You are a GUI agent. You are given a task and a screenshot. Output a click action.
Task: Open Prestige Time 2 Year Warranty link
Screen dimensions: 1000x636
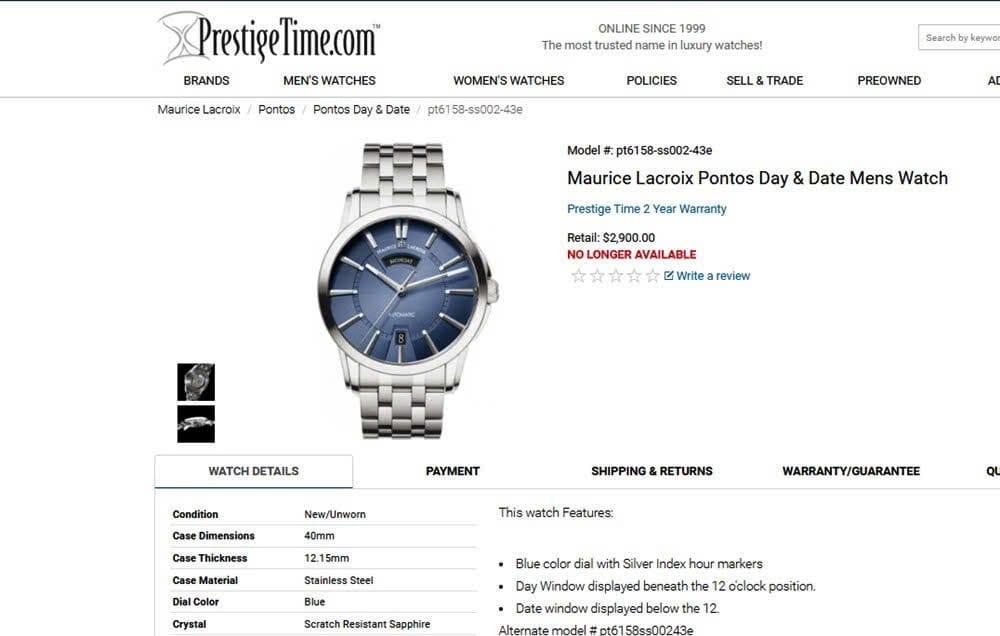point(646,209)
